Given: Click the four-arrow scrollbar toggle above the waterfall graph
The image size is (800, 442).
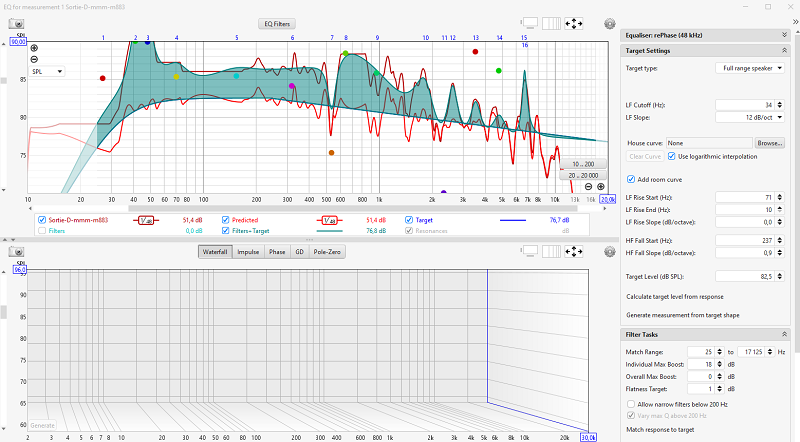Looking at the screenshot, I should point(573,252).
